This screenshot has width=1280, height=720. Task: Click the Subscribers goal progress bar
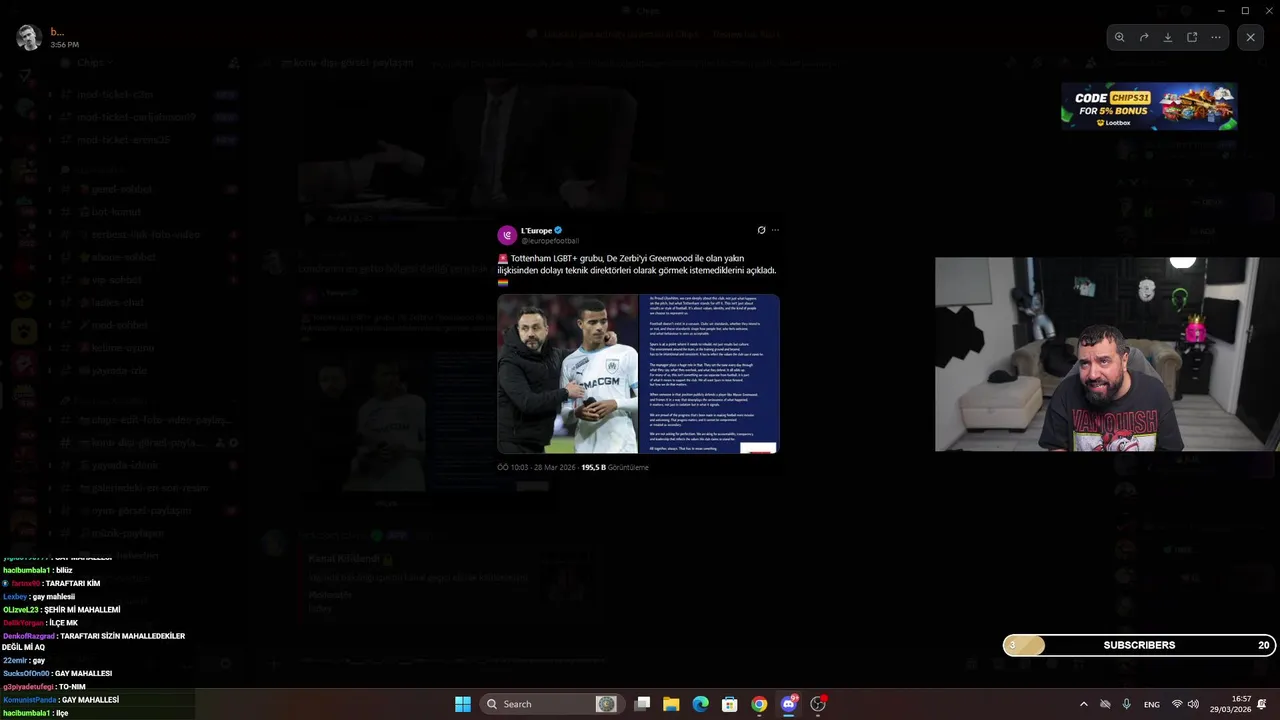point(1139,645)
